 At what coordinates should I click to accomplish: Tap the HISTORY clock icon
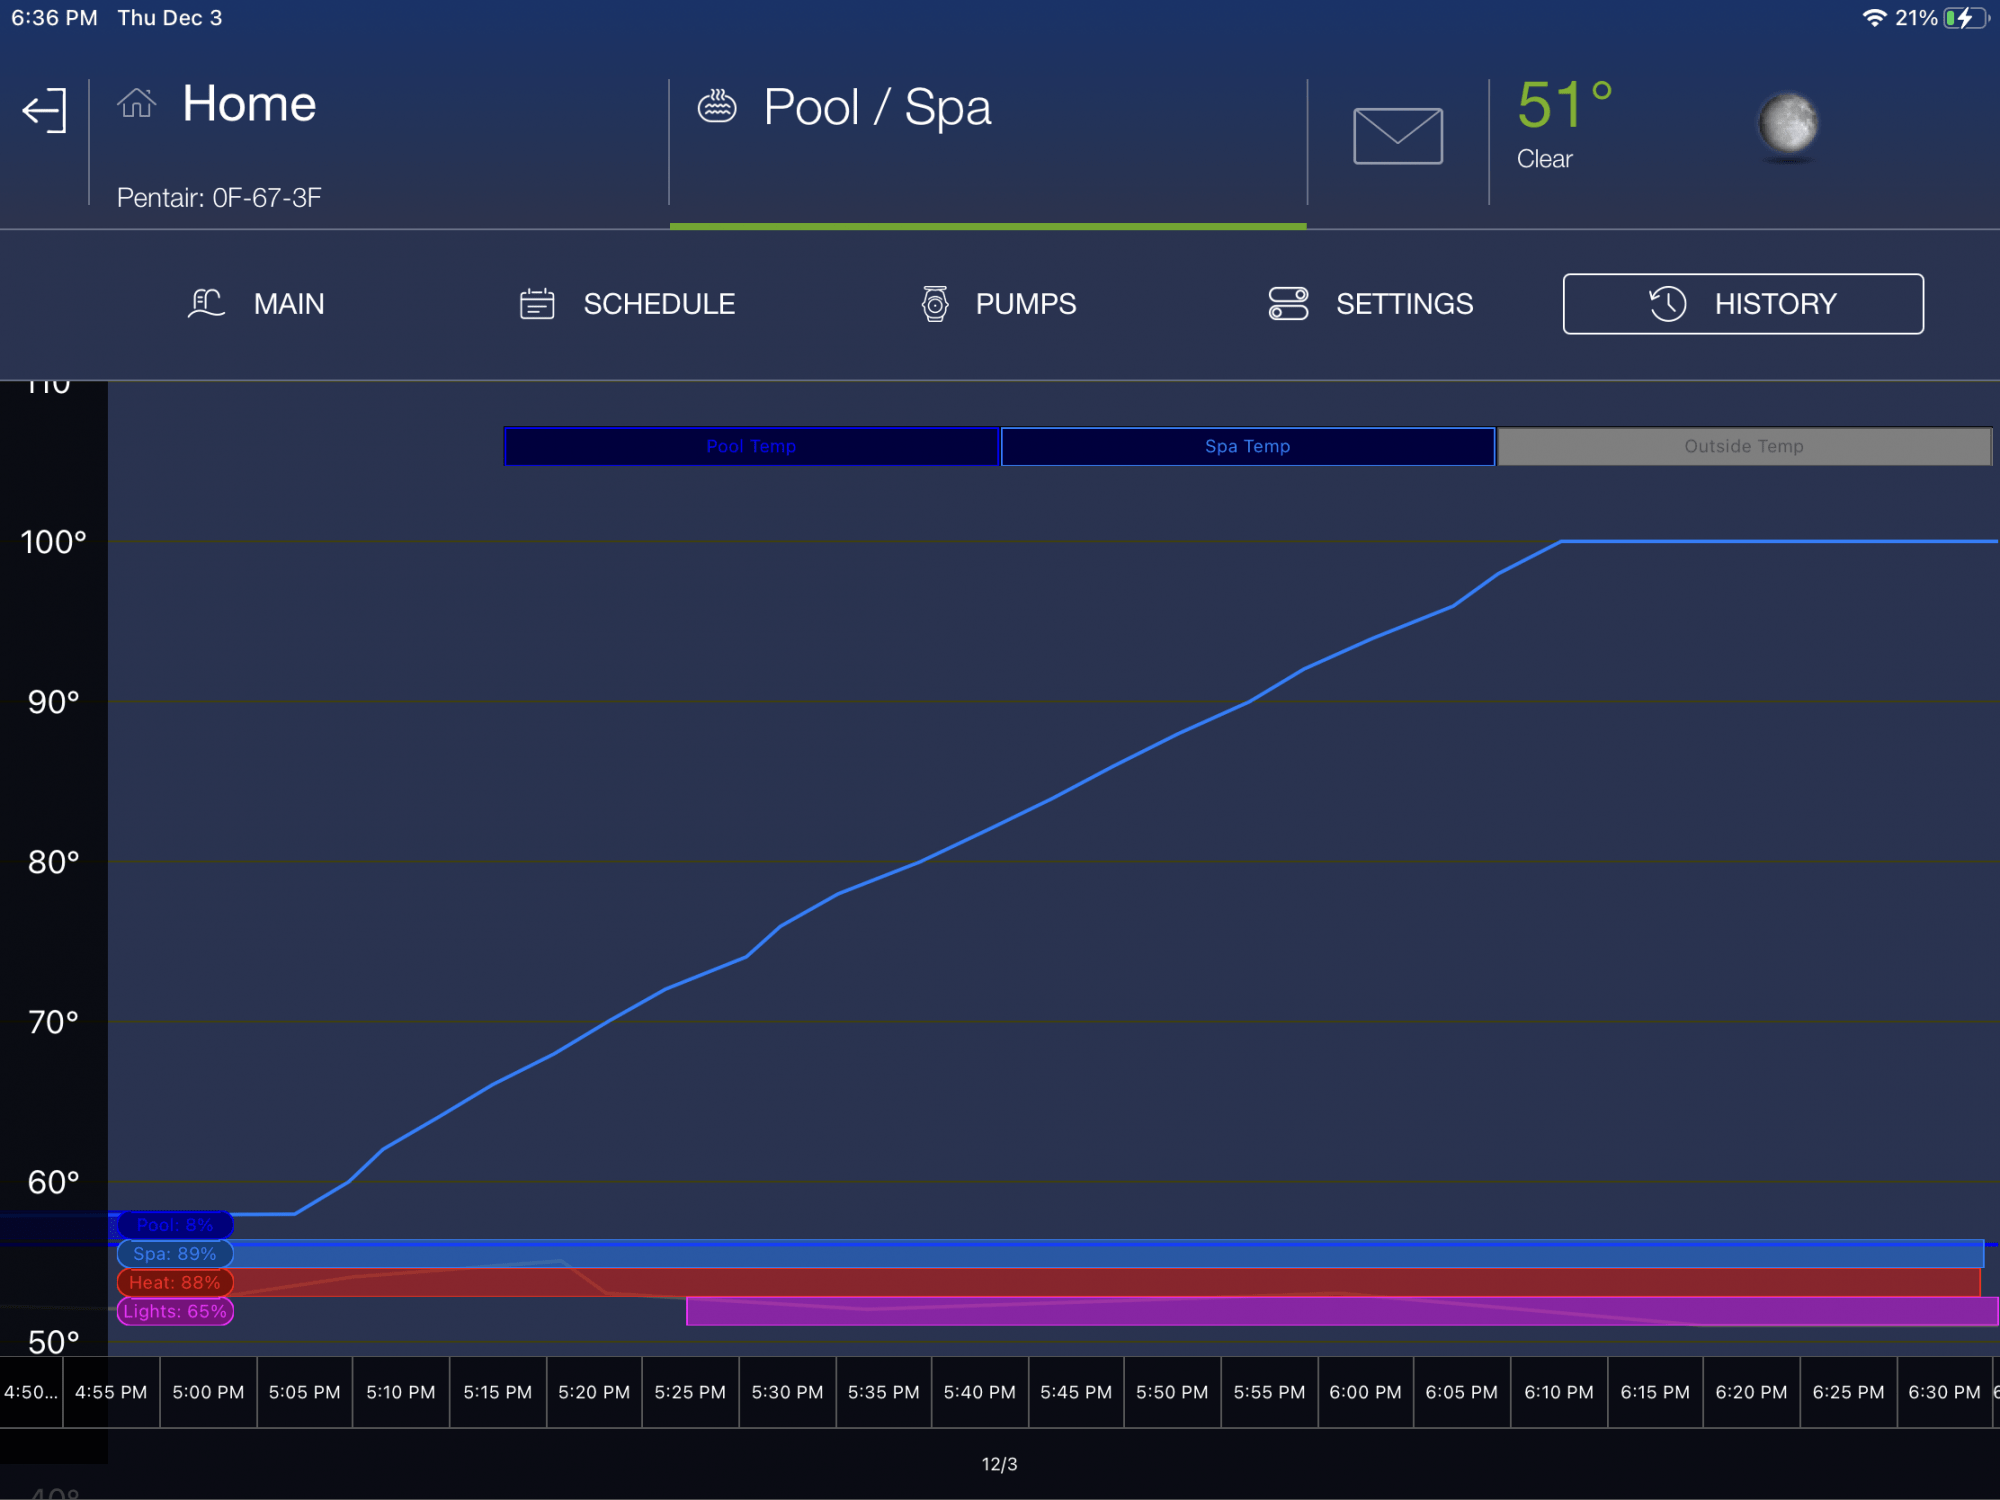(1667, 304)
